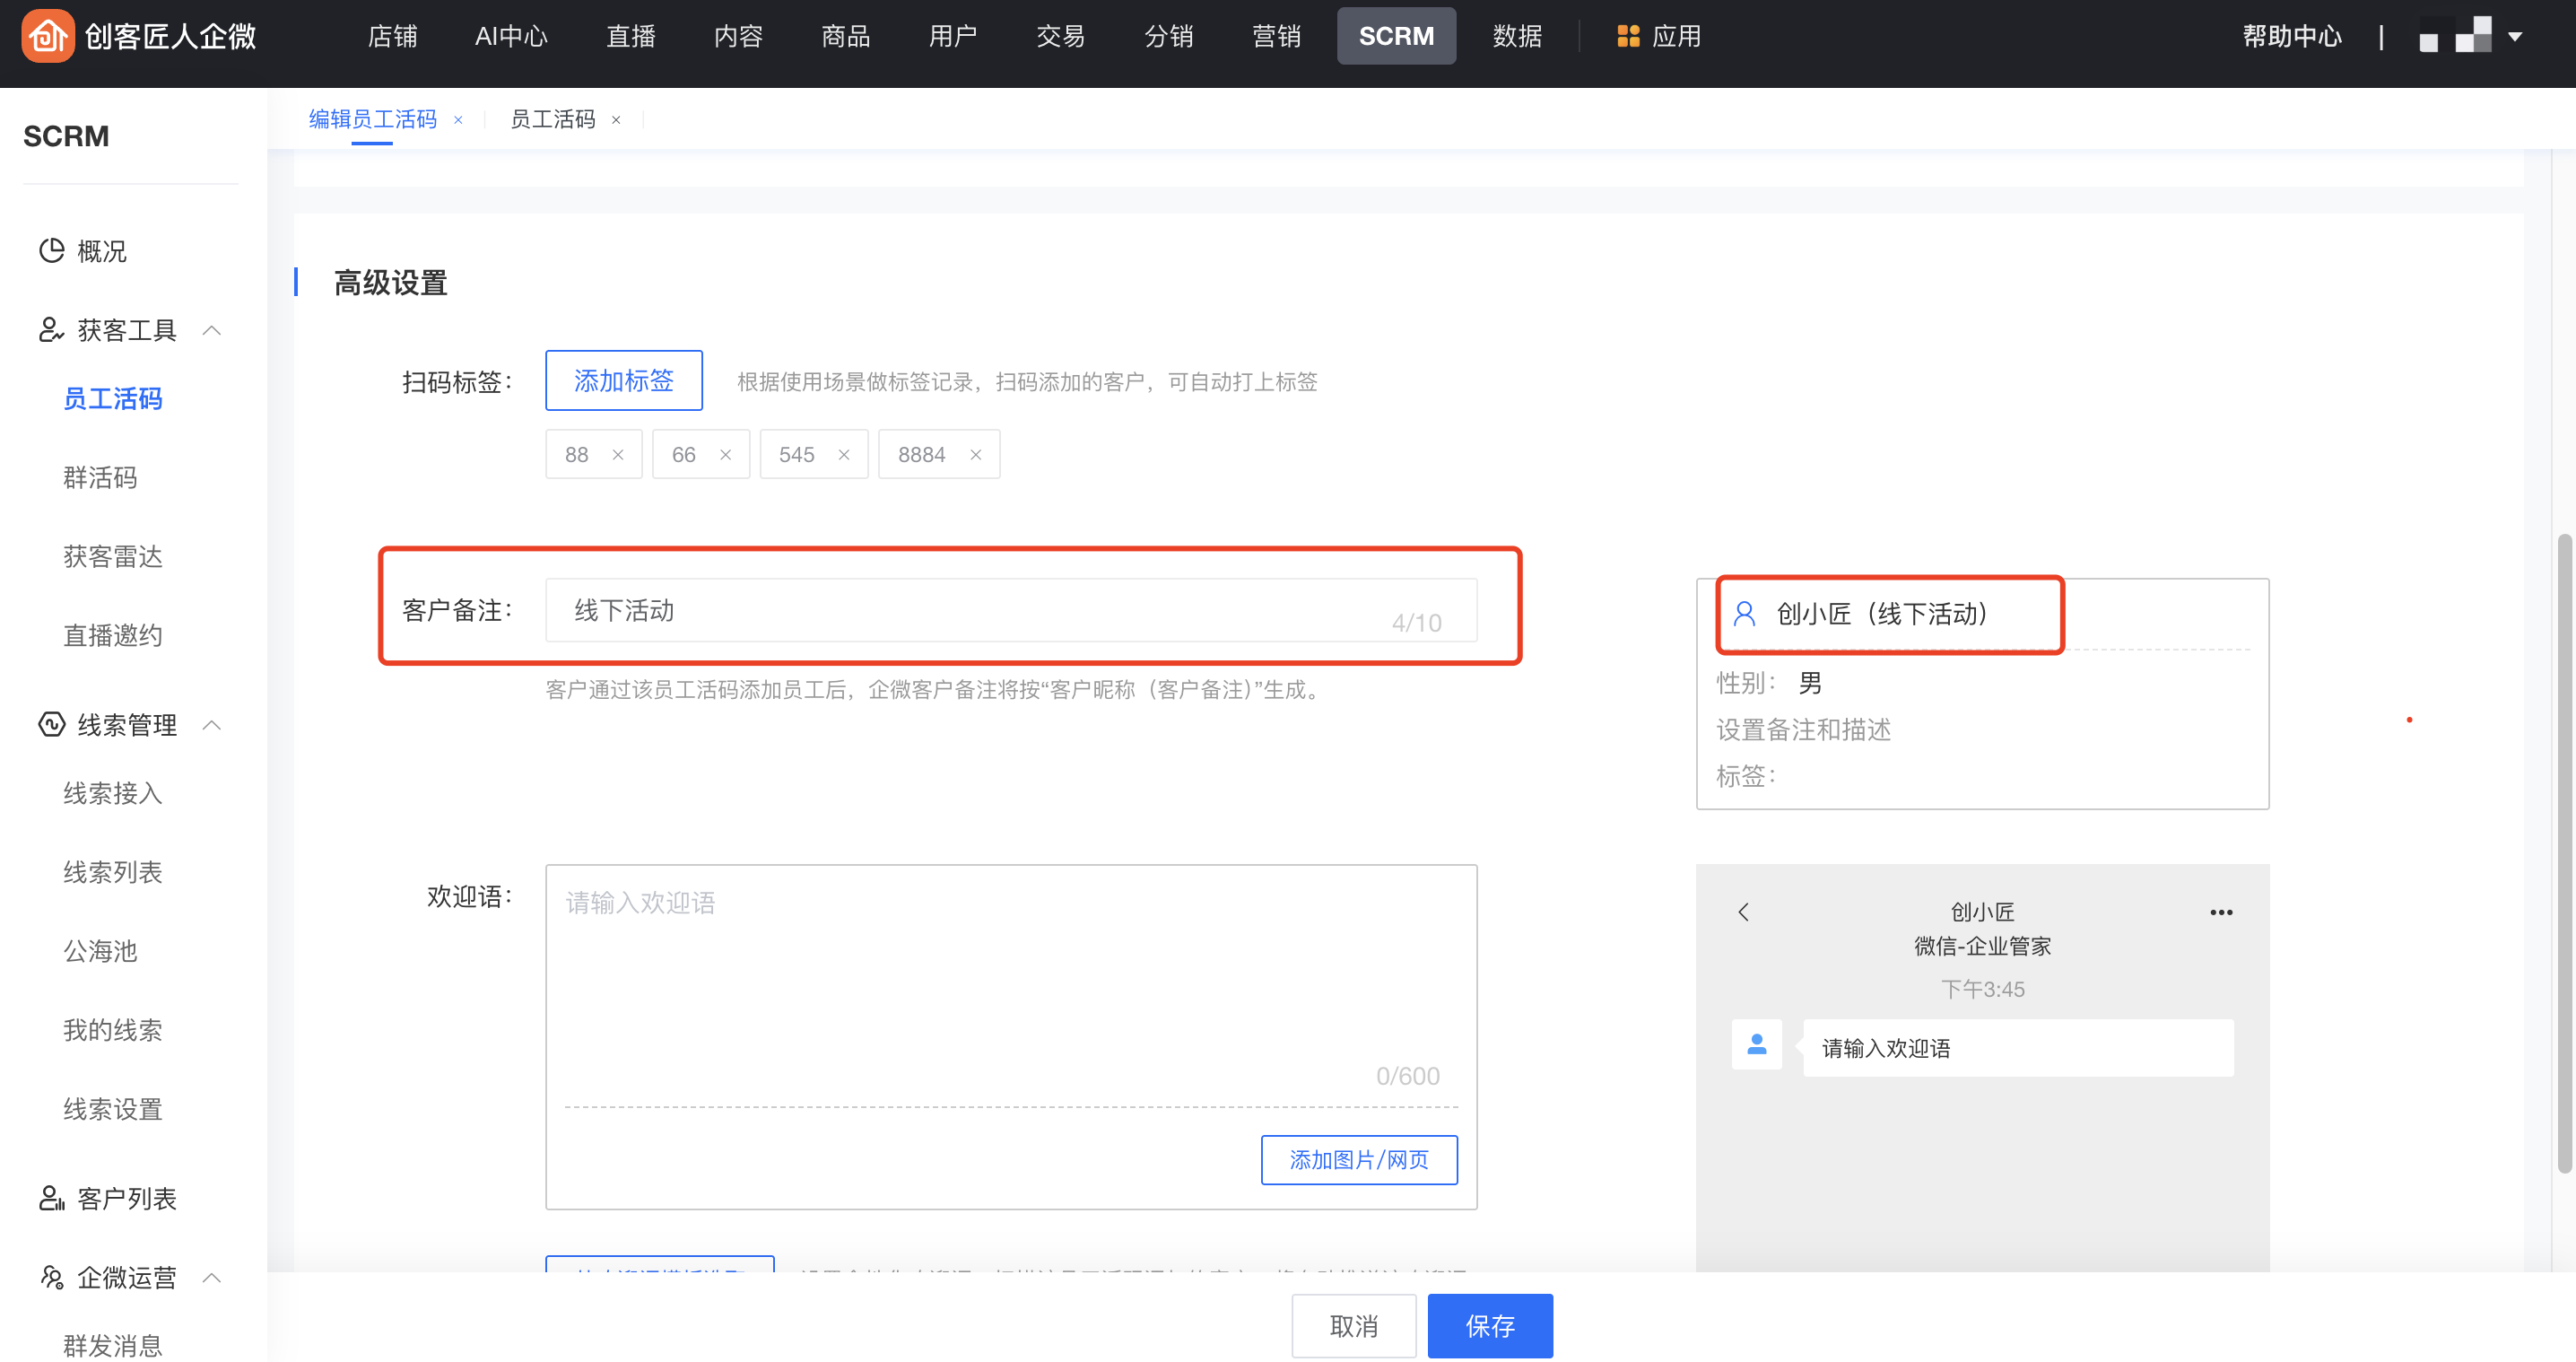The image size is (2576, 1362).
Task: Go to 线索列表 in sidebar
Action: point(113,873)
